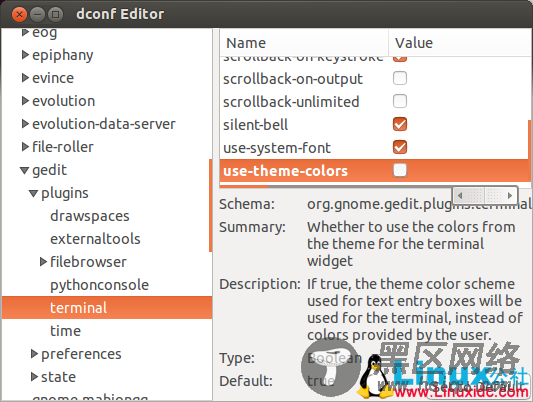This screenshot has width=533, height=402.
Task: Expand the file-roller tree node
Action: (25, 147)
